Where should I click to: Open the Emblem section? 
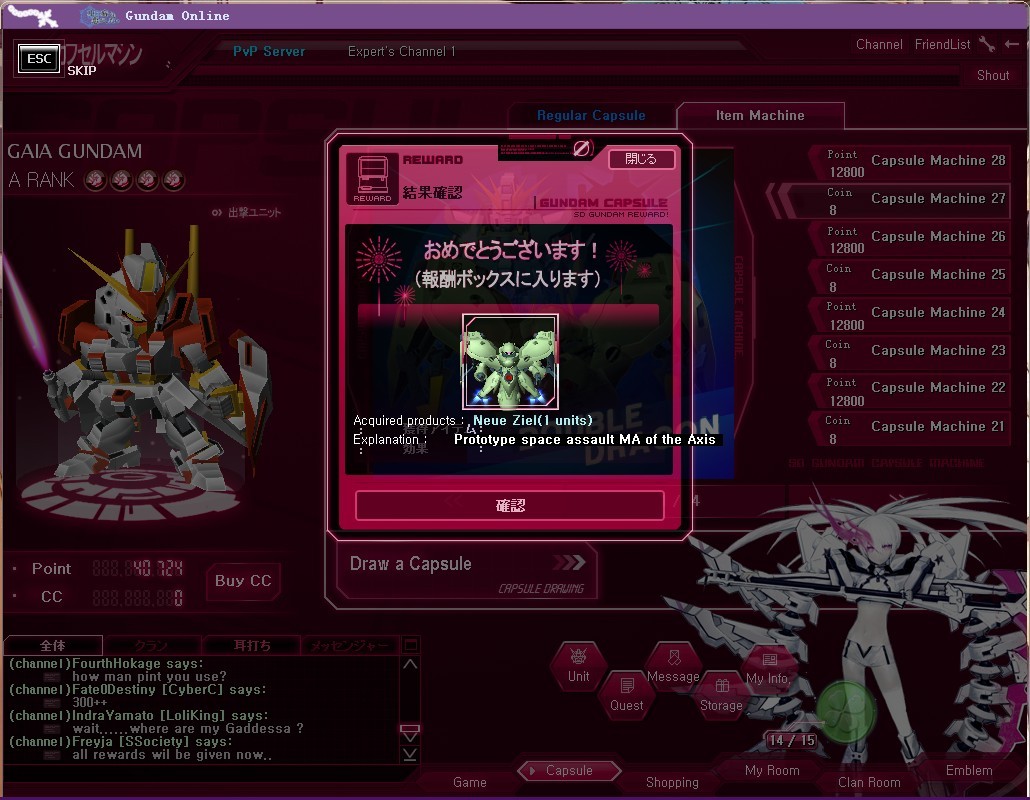coord(969,770)
